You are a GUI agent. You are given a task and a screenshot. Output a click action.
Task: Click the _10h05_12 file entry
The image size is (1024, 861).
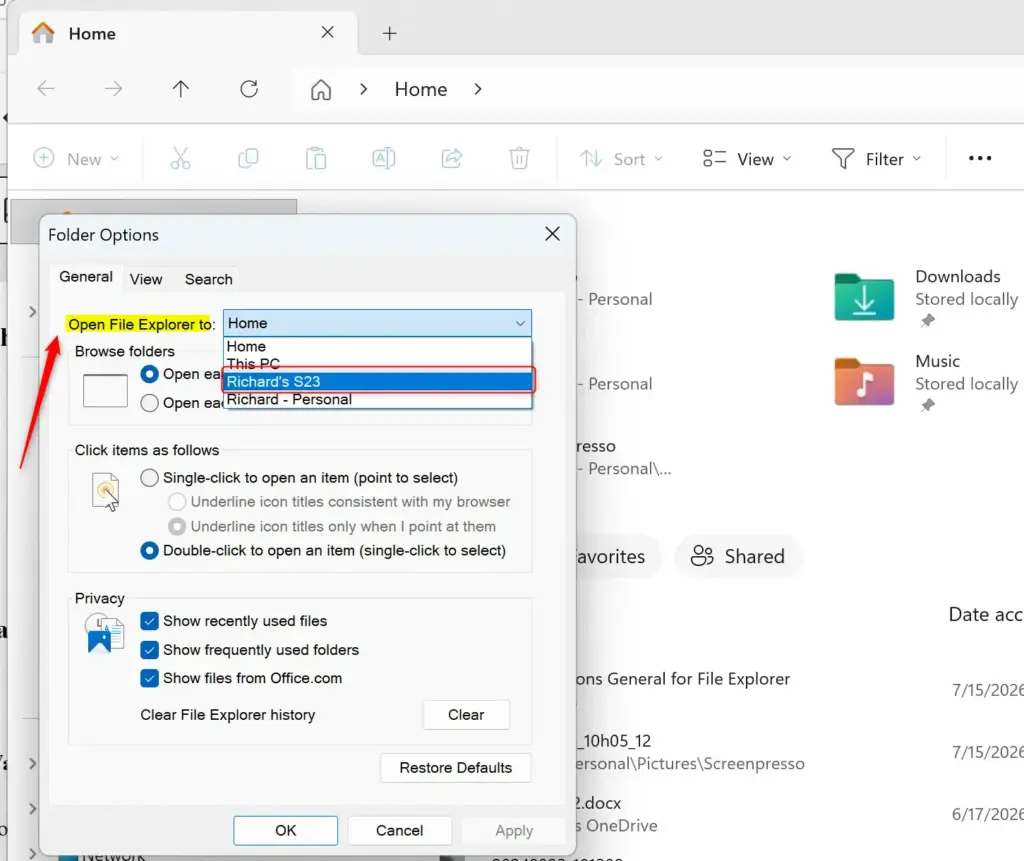tap(614, 741)
